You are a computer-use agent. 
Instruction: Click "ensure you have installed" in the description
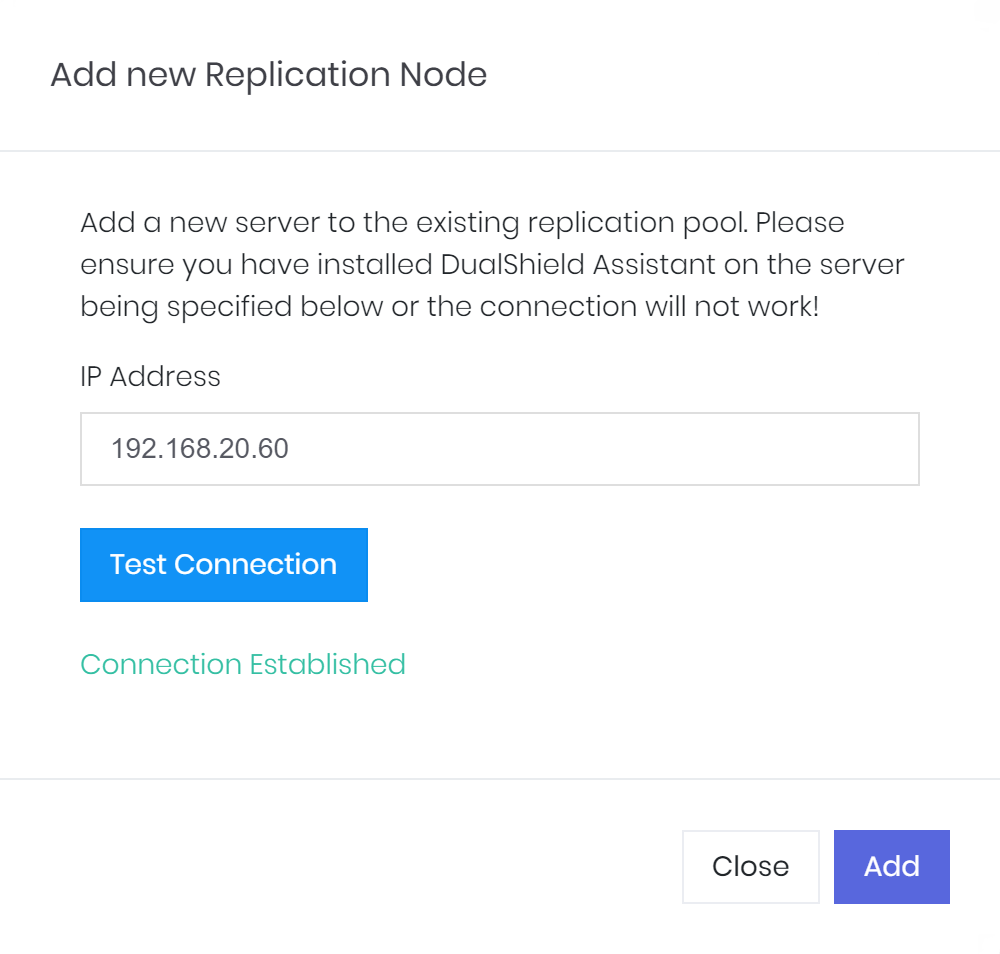click(257, 265)
